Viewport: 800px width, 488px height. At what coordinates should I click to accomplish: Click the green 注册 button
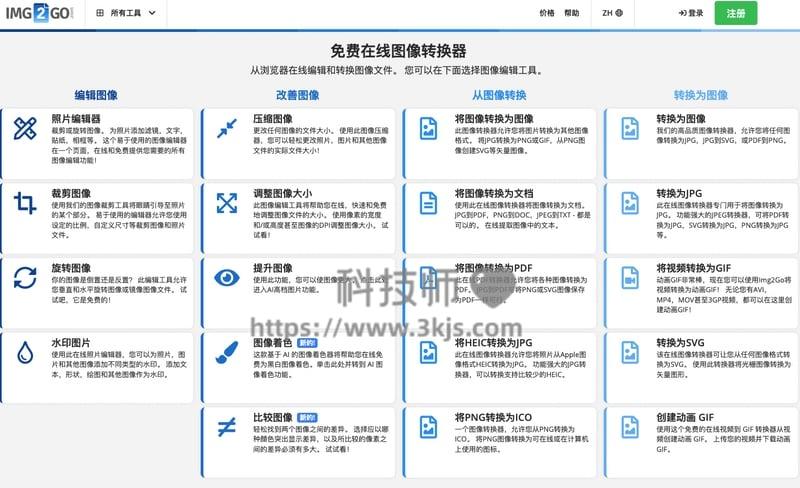click(x=736, y=13)
